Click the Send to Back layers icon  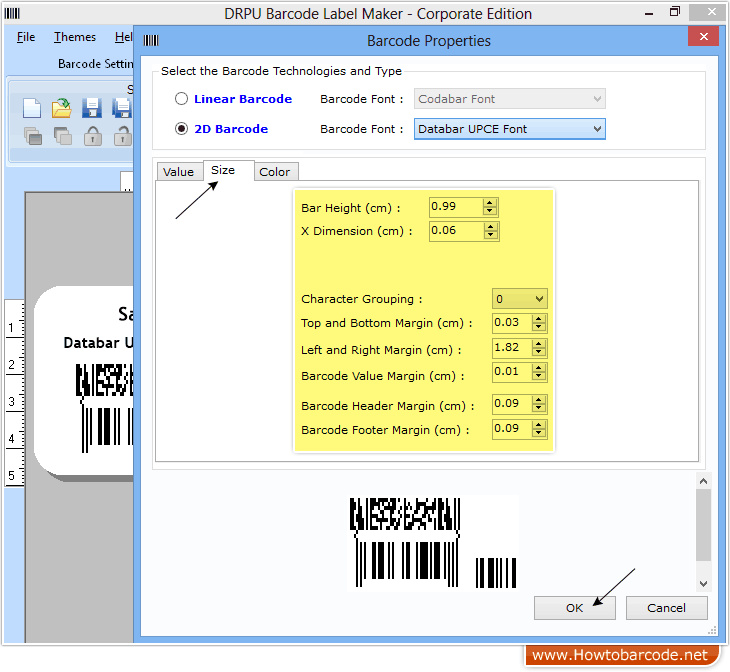click(x=62, y=136)
